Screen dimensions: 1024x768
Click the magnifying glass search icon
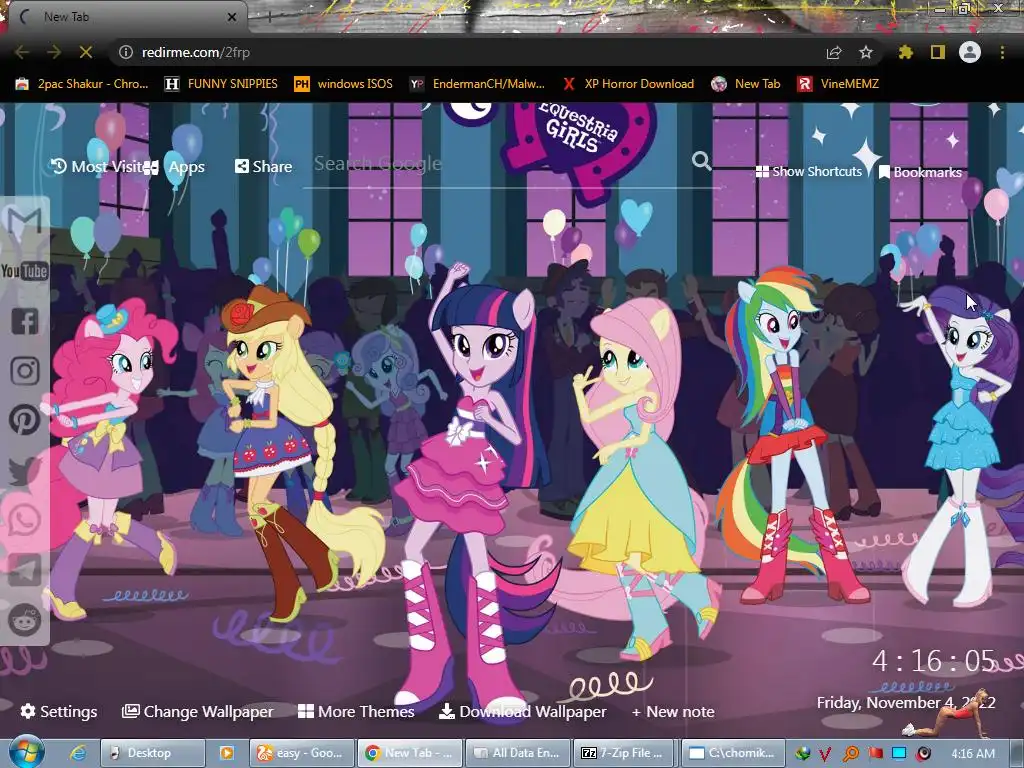pyautogui.click(x=702, y=161)
